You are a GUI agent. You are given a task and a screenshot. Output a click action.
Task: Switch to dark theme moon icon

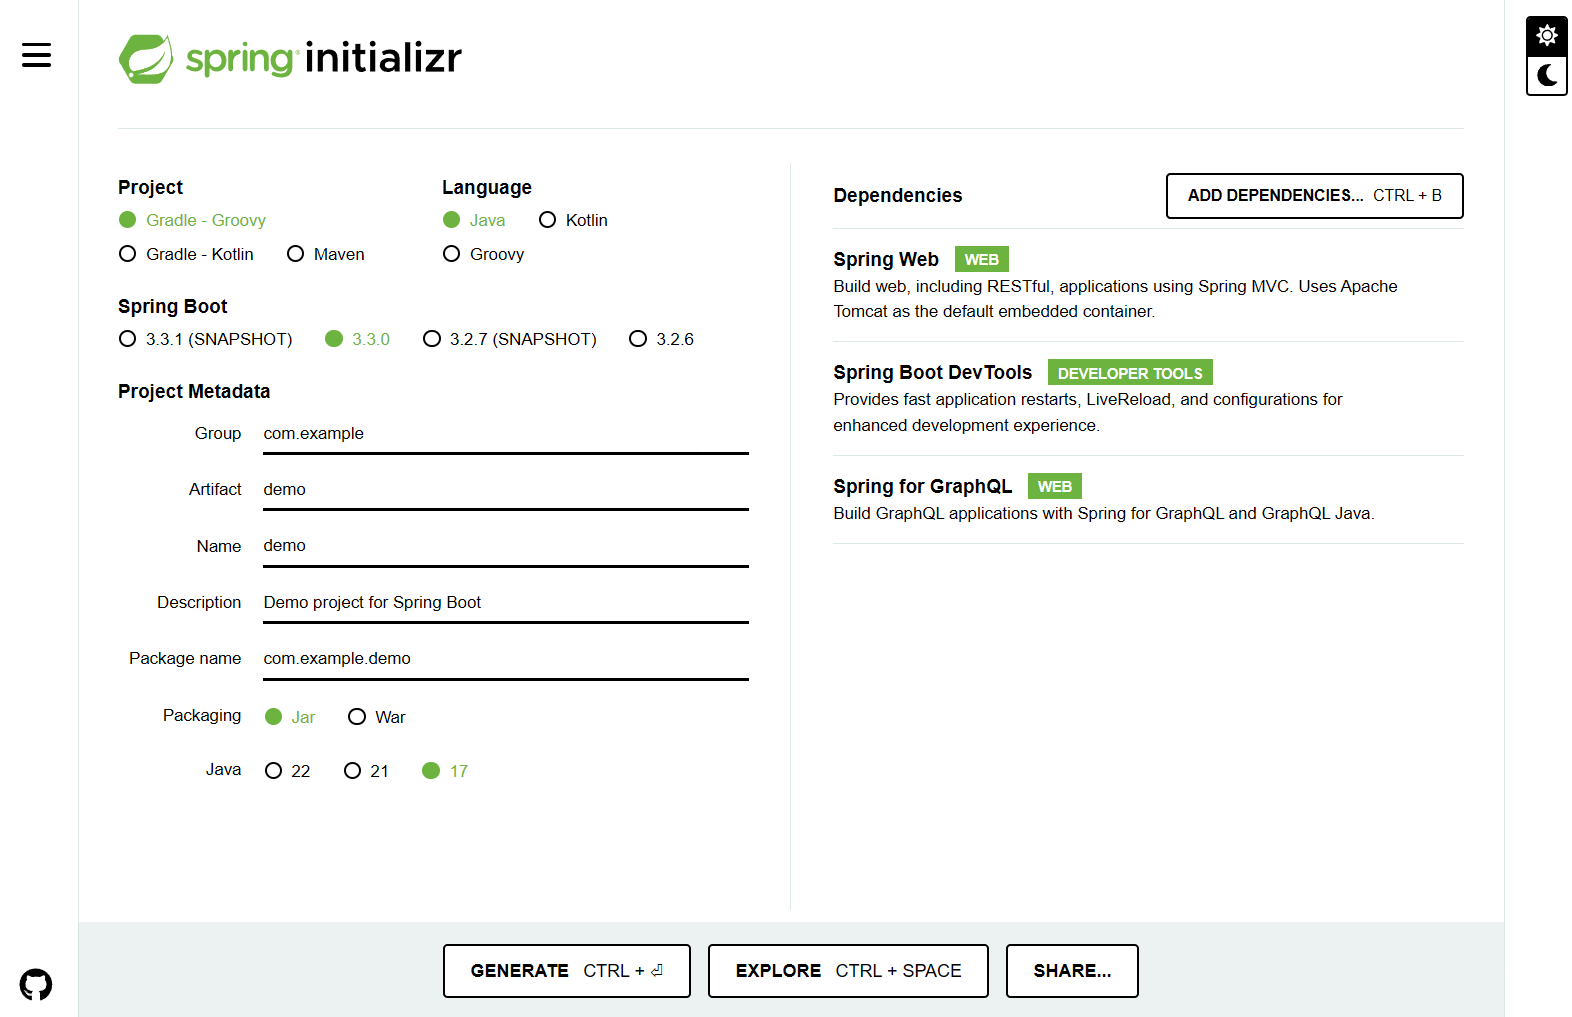(1547, 75)
